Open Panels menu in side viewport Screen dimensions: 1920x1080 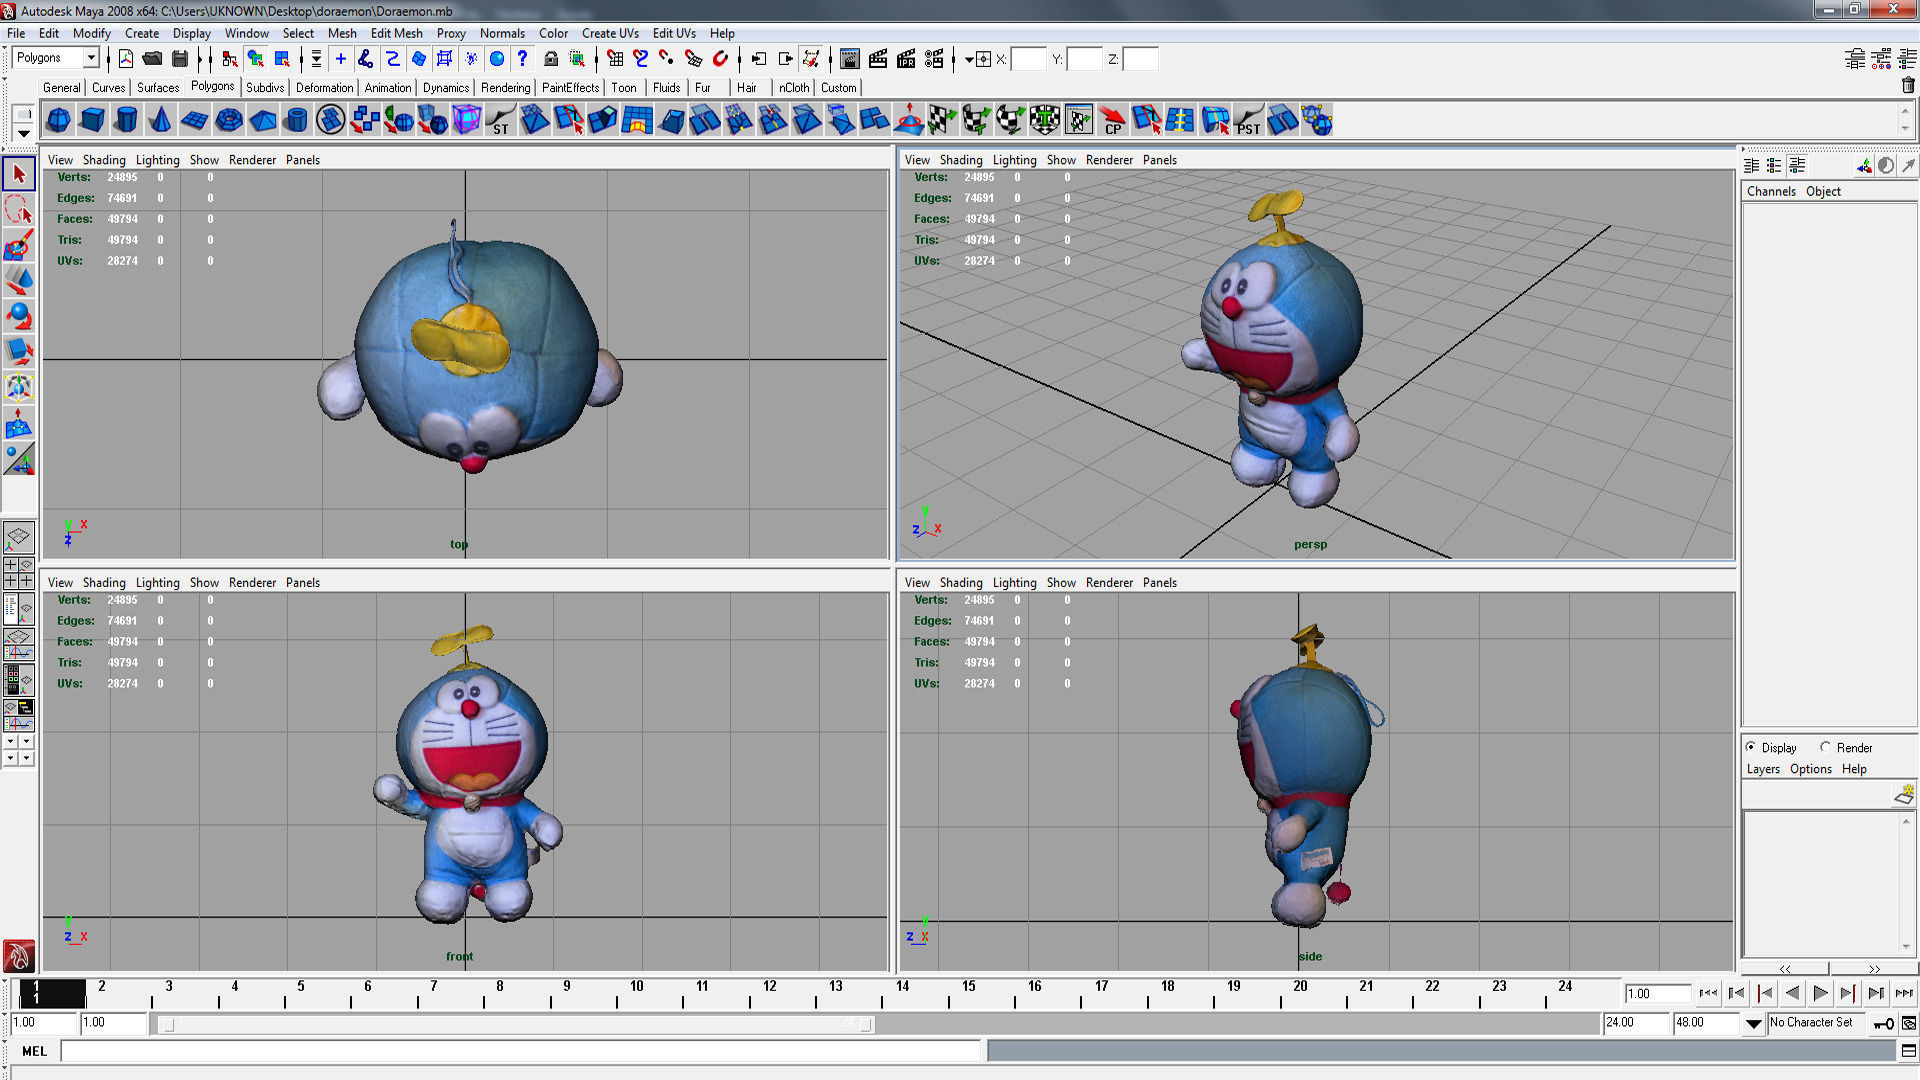[x=1160, y=583]
